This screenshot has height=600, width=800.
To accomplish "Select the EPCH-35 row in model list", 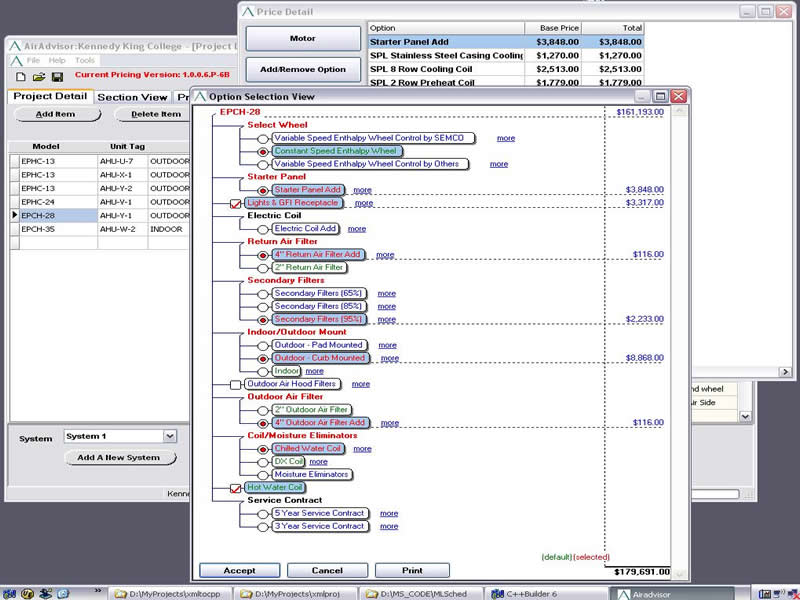I will coord(38,229).
